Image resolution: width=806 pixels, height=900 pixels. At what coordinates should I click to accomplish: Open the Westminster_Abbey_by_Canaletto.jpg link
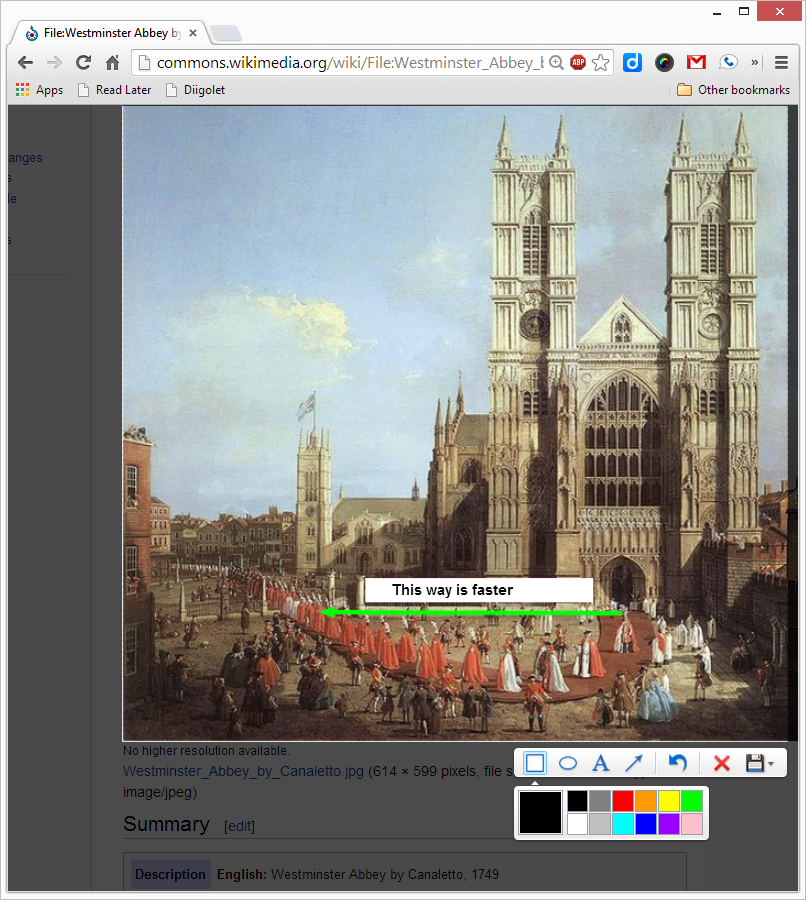[x=243, y=771]
